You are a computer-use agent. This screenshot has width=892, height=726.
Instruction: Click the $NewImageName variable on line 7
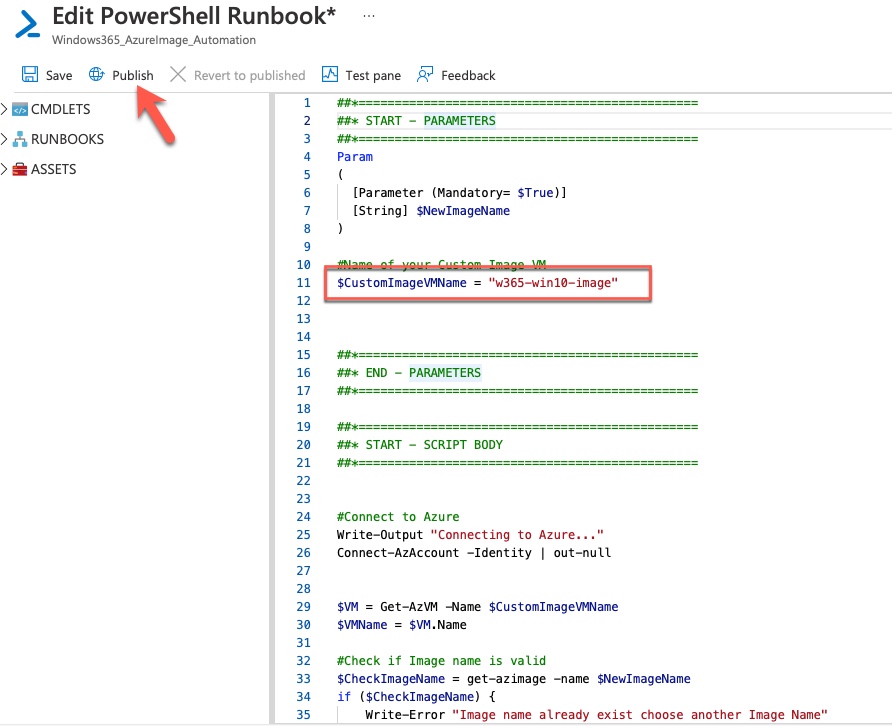pyautogui.click(x=463, y=211)
